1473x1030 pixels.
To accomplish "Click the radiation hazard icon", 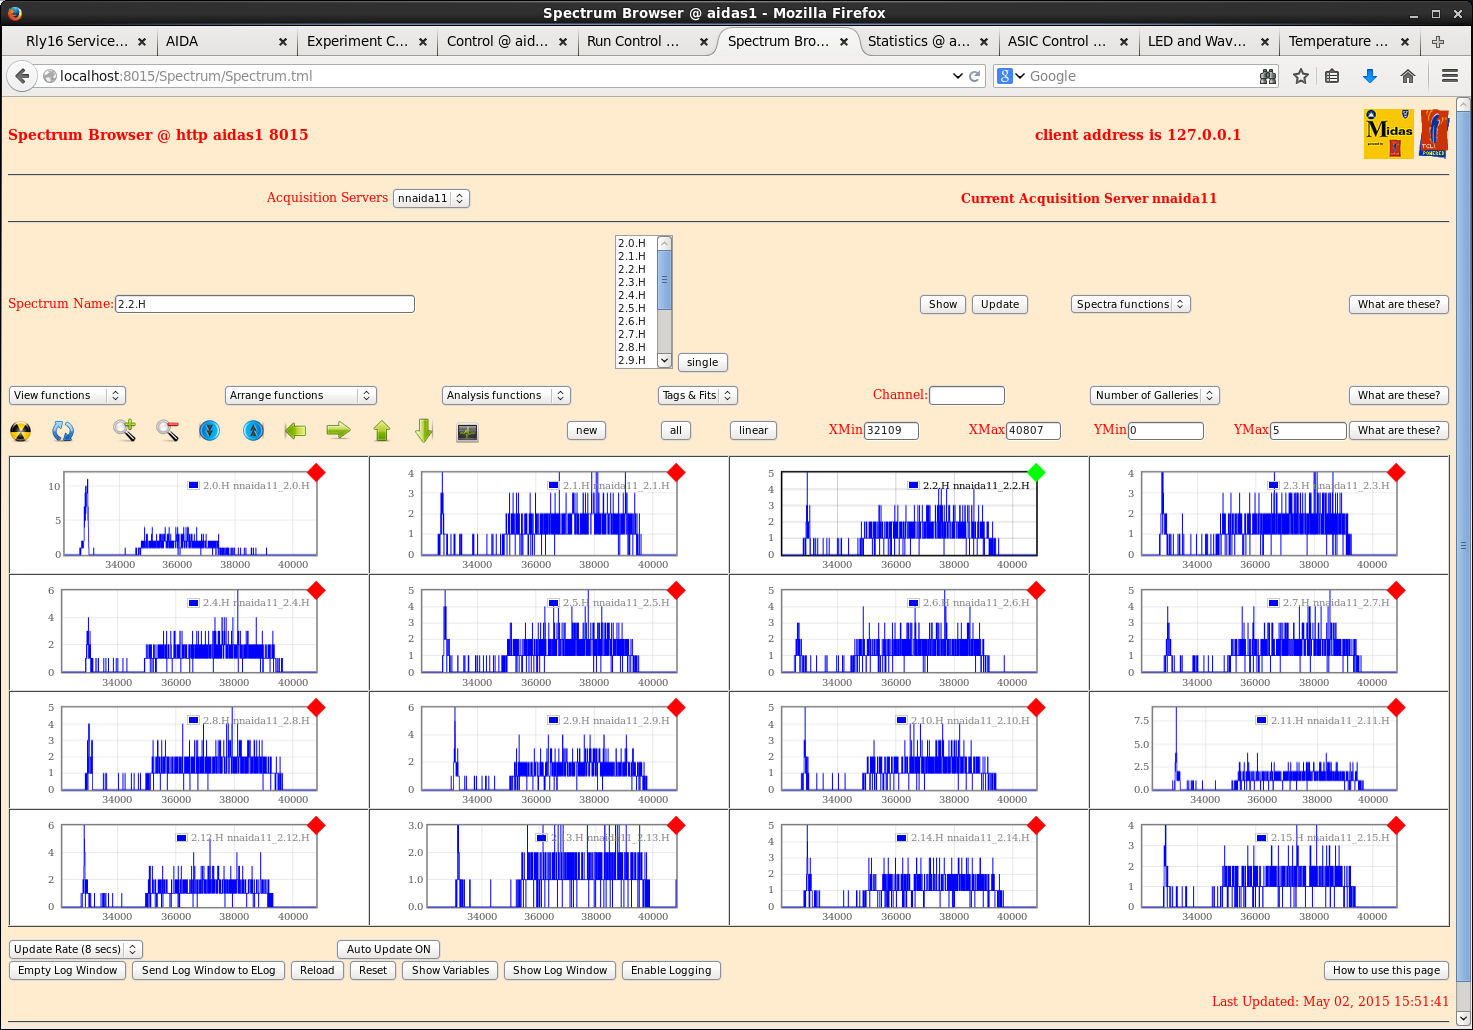I will [x=20, y=431].
